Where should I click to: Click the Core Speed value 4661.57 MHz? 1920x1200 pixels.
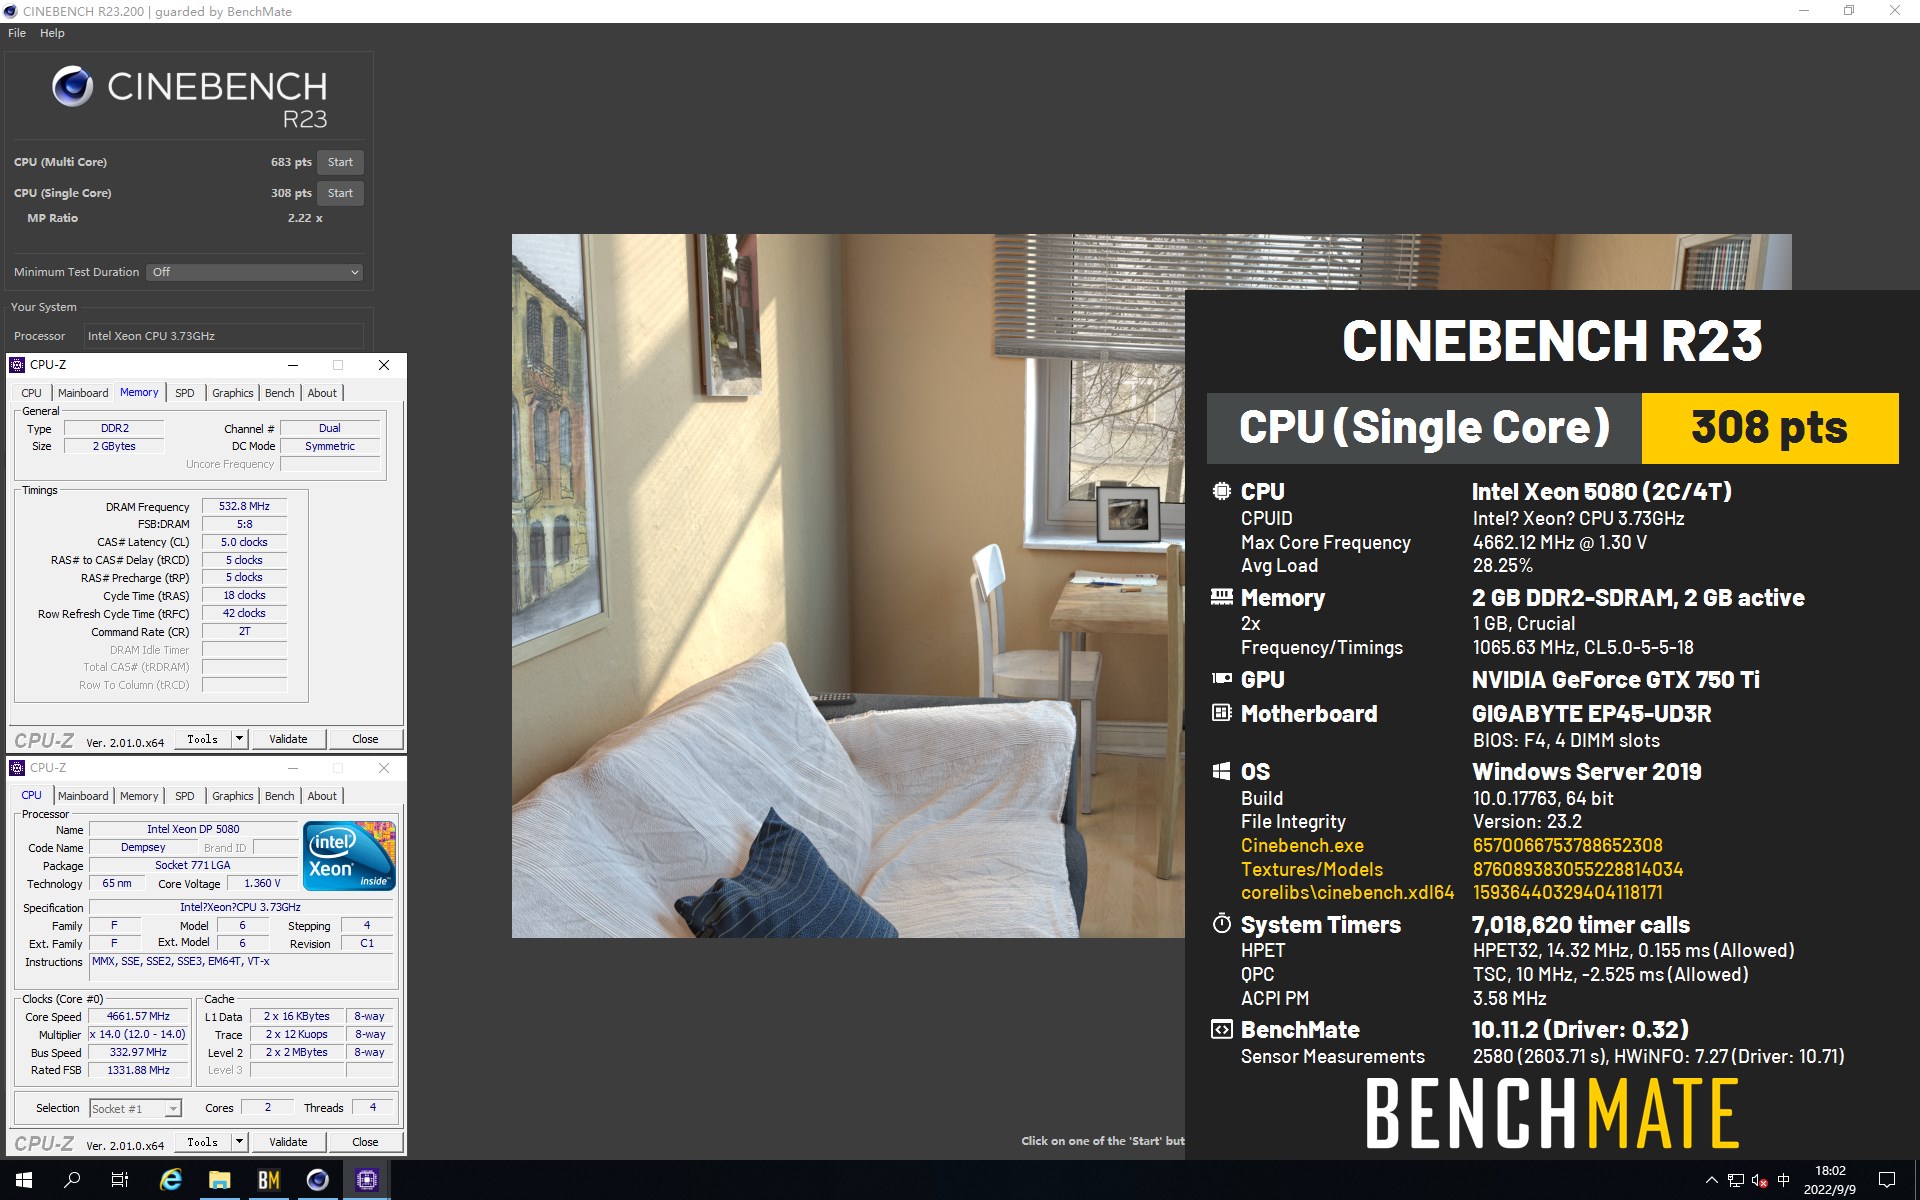[138, 1016]
